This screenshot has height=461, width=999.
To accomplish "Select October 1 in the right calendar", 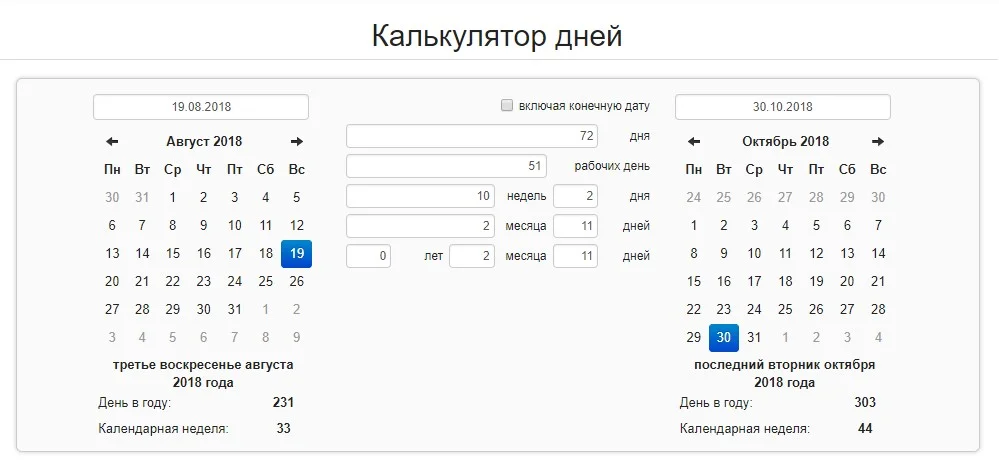I will pyautogui.click(x=694, y=226).
